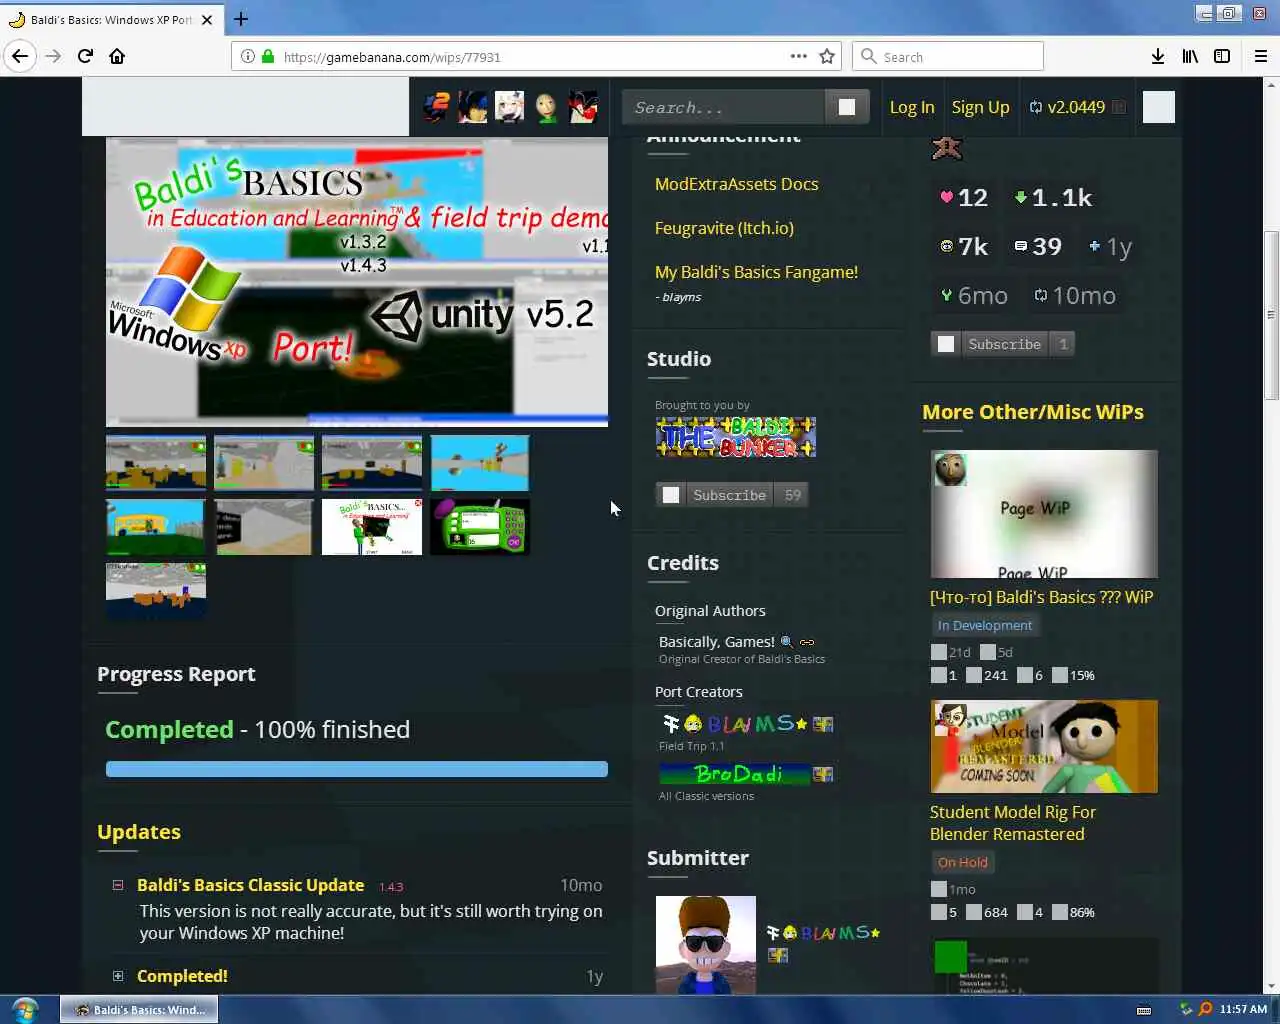Open the Firefox hamburger menu

pyautogui.click(x=1261, y=56)
